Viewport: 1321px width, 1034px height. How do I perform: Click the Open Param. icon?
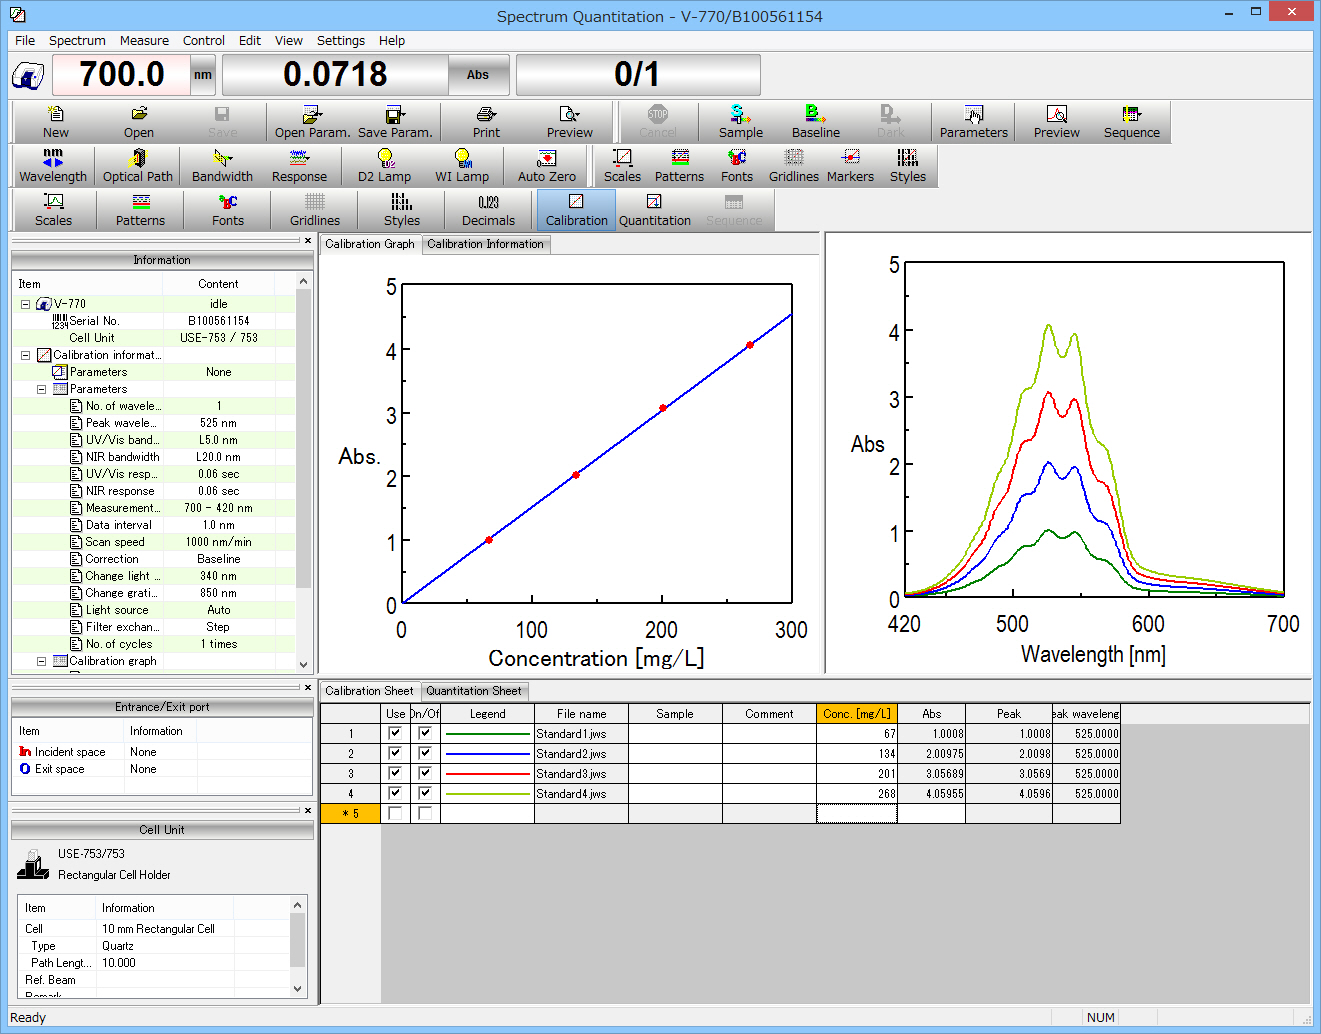coord(312,121)
